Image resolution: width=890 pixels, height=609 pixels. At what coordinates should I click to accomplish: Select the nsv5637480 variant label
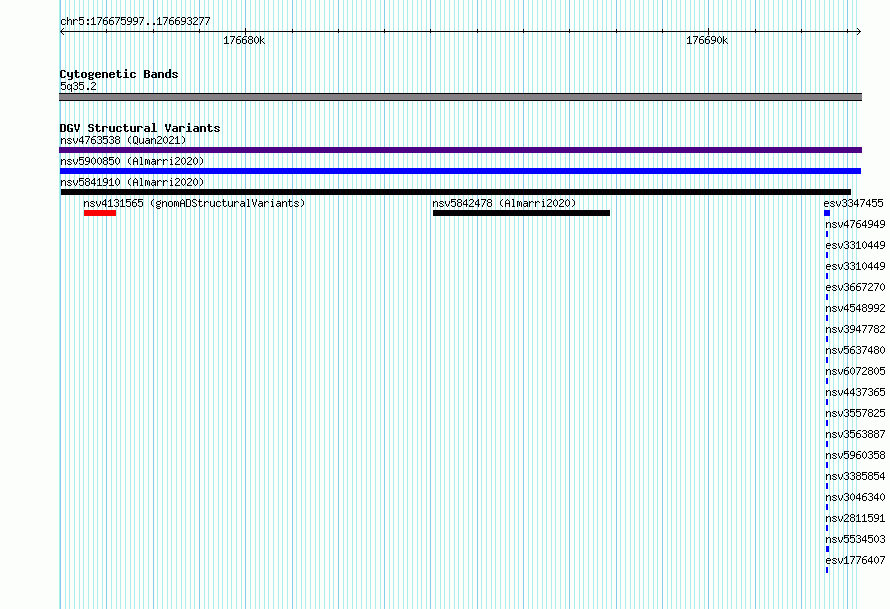[855, 350]
